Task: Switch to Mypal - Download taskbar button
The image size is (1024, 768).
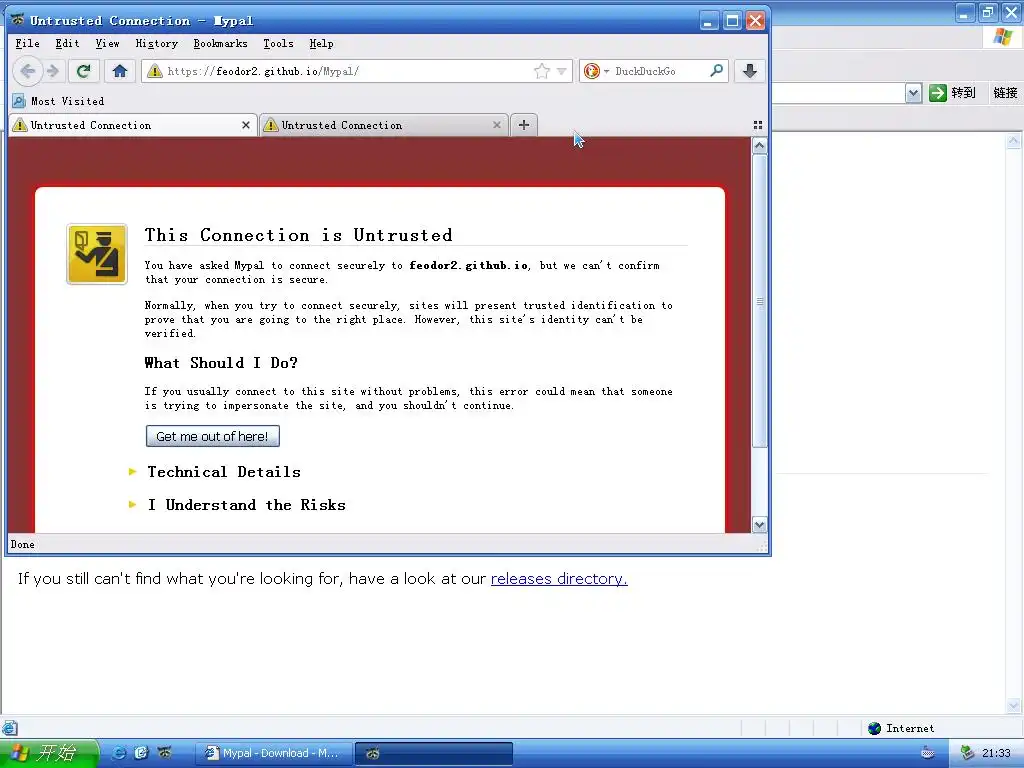Action: click(x=273, y=753)
